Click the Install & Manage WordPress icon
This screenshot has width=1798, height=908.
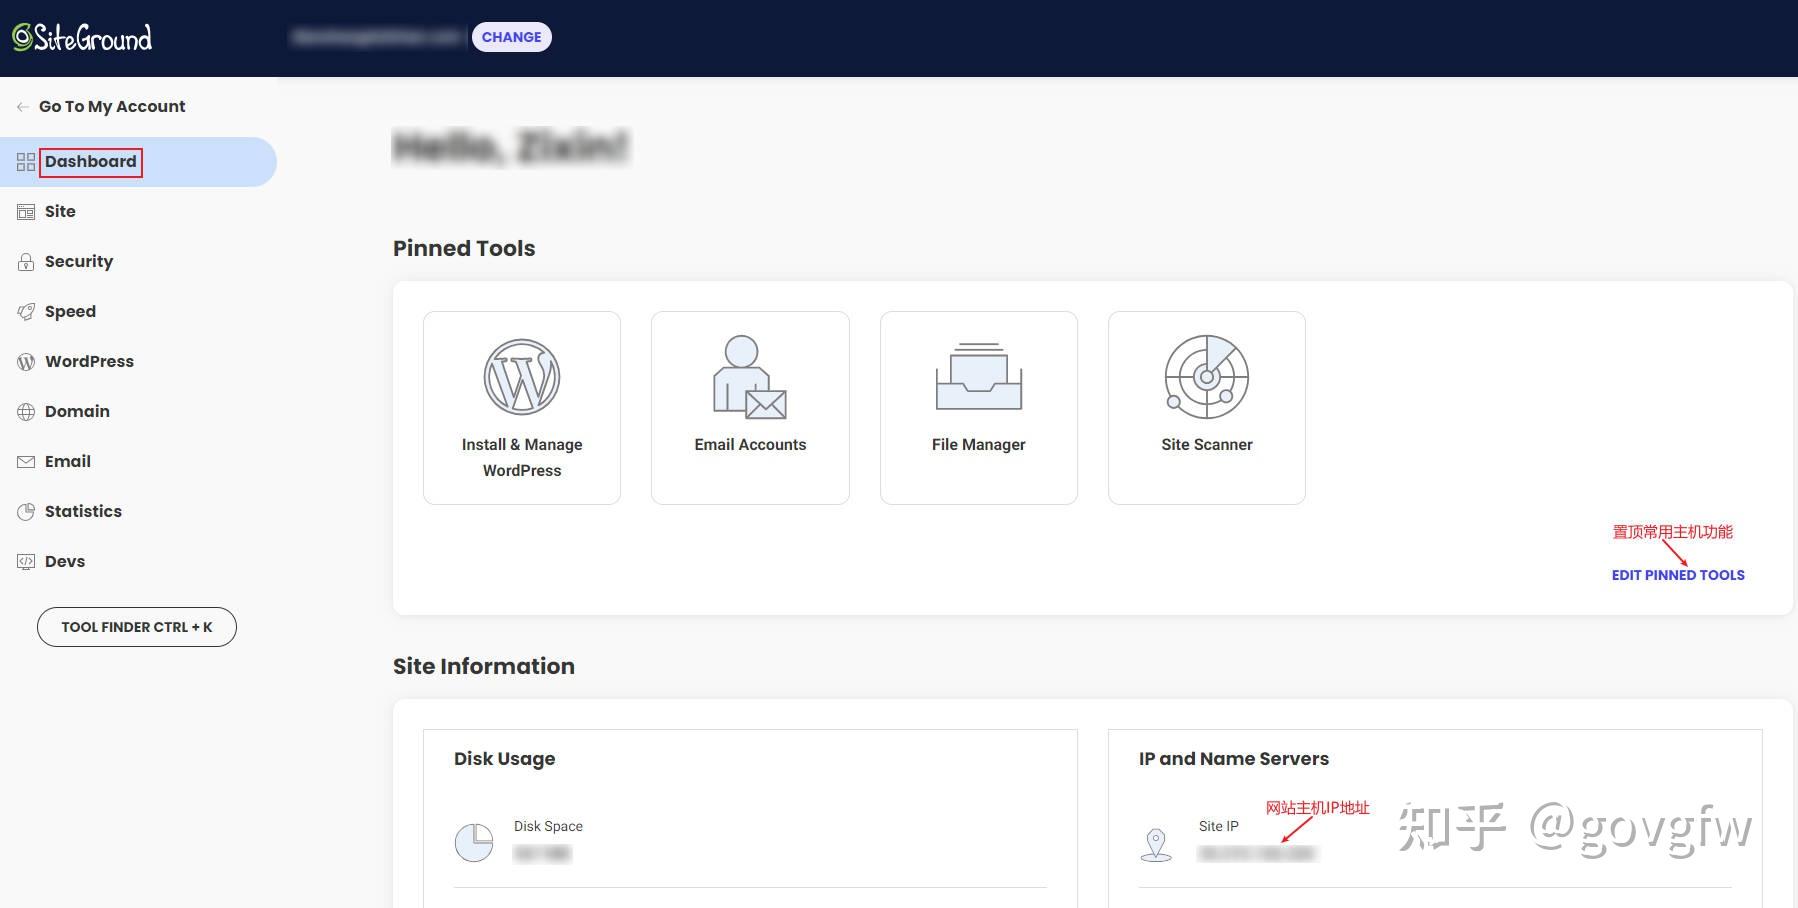pyautogui.click(x=521, y=378)
